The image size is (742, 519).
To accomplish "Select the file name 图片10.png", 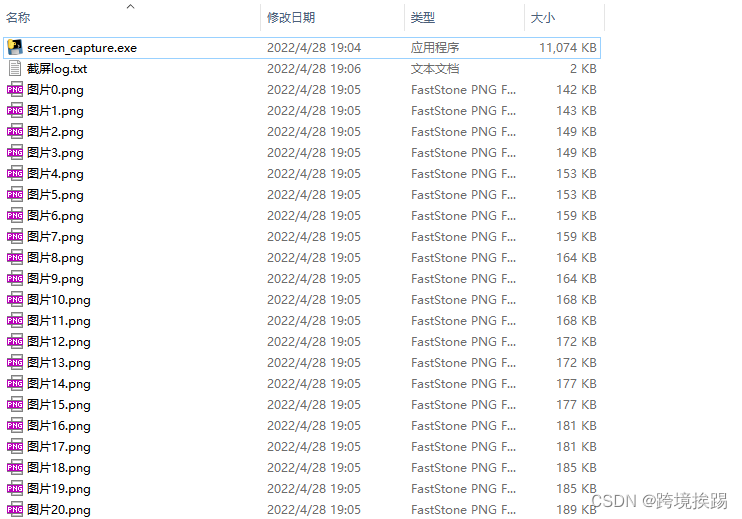I will click(x=59, y=300).
